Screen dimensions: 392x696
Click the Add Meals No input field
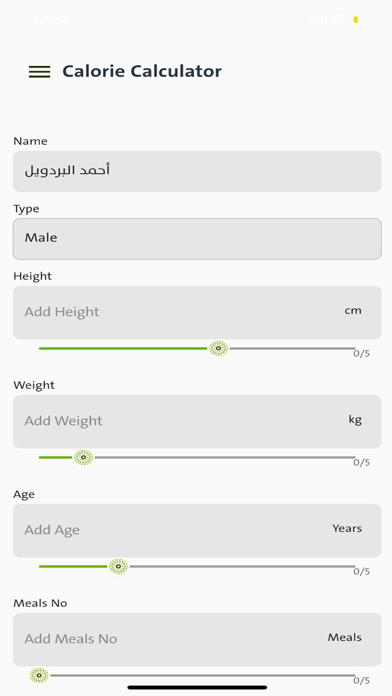tap(197, 639)
